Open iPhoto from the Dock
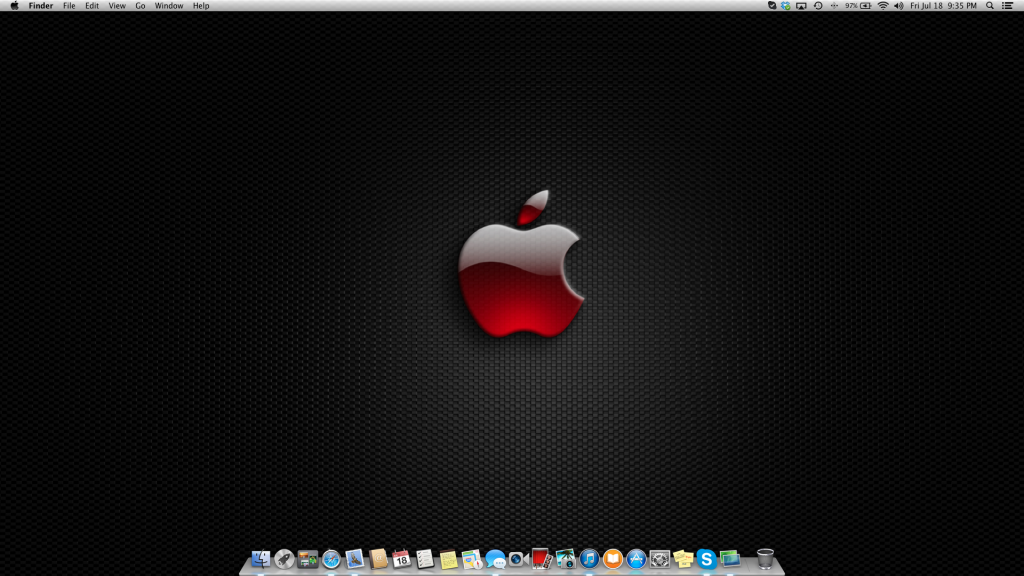This screenshot has width=1024, height=576. 566,559
